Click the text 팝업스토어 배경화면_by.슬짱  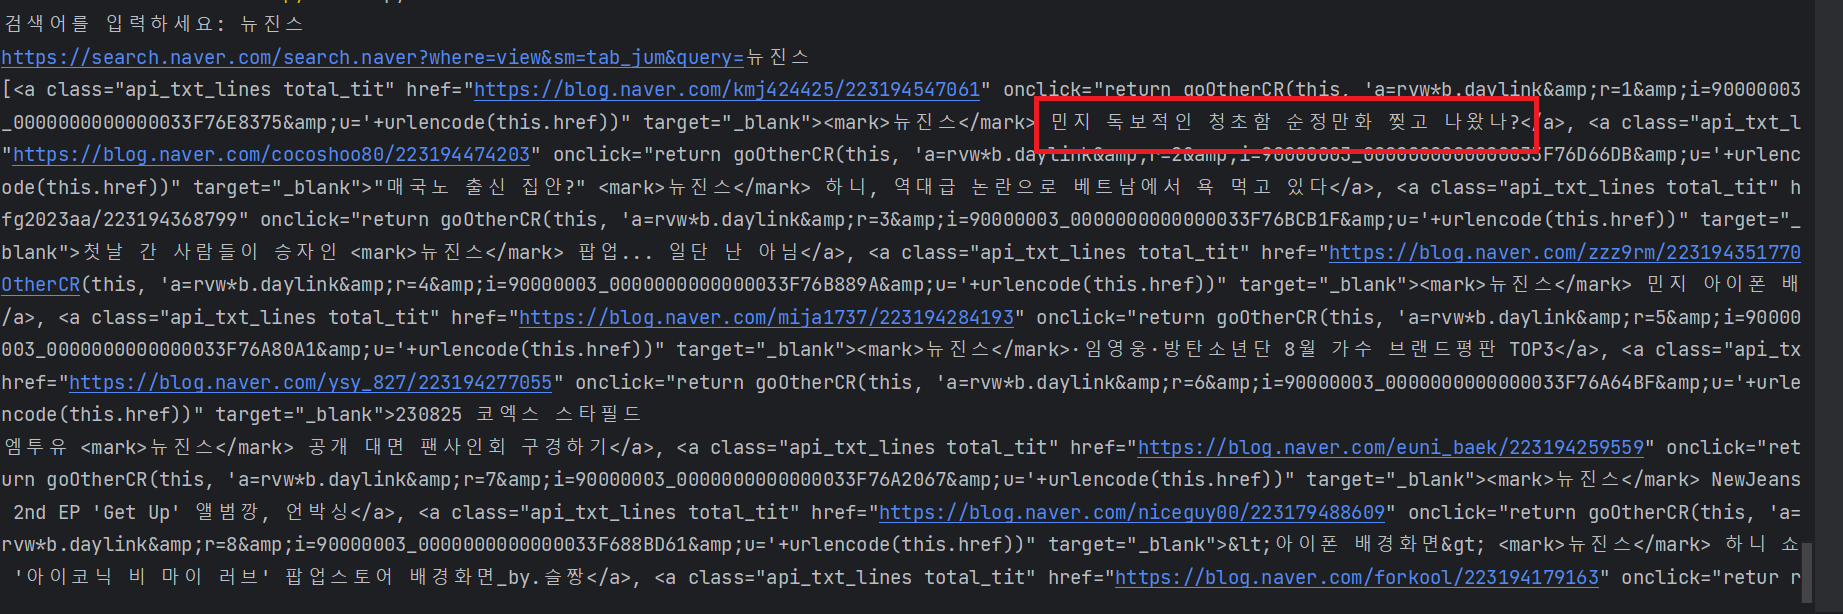point(435,578)
